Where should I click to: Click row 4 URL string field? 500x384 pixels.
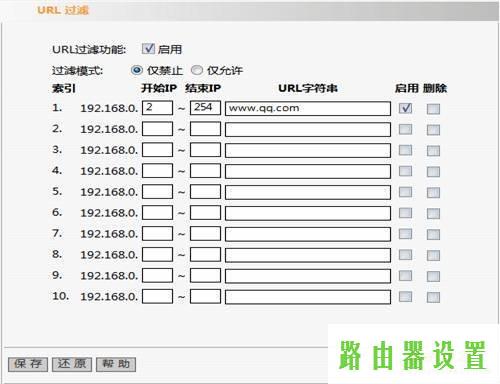tap(308, 172)
